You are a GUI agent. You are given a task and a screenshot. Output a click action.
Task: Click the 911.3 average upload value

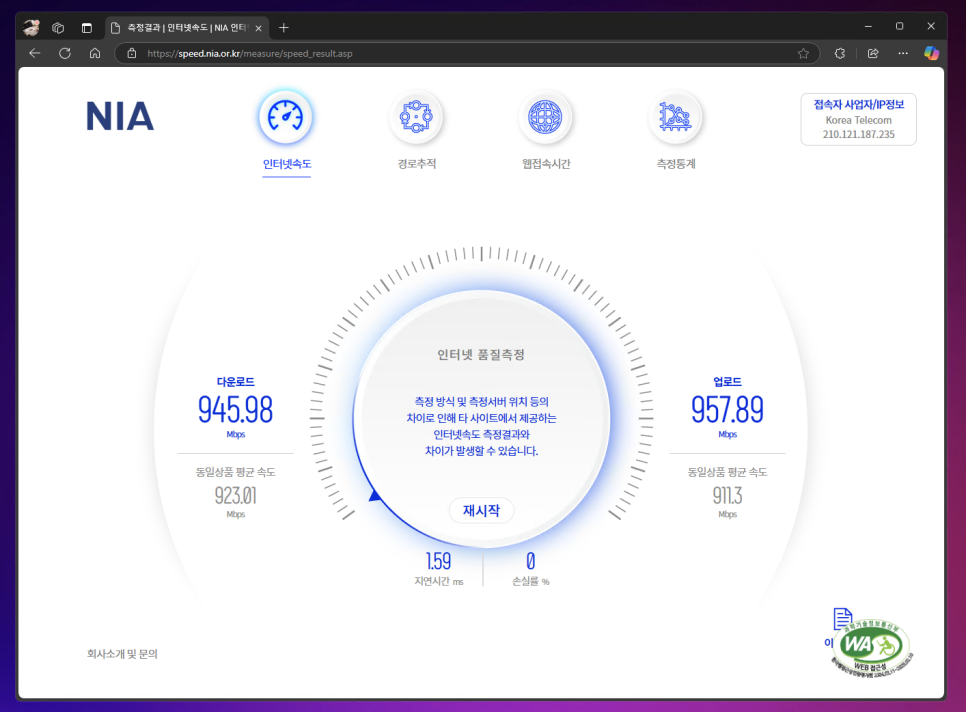727,495
